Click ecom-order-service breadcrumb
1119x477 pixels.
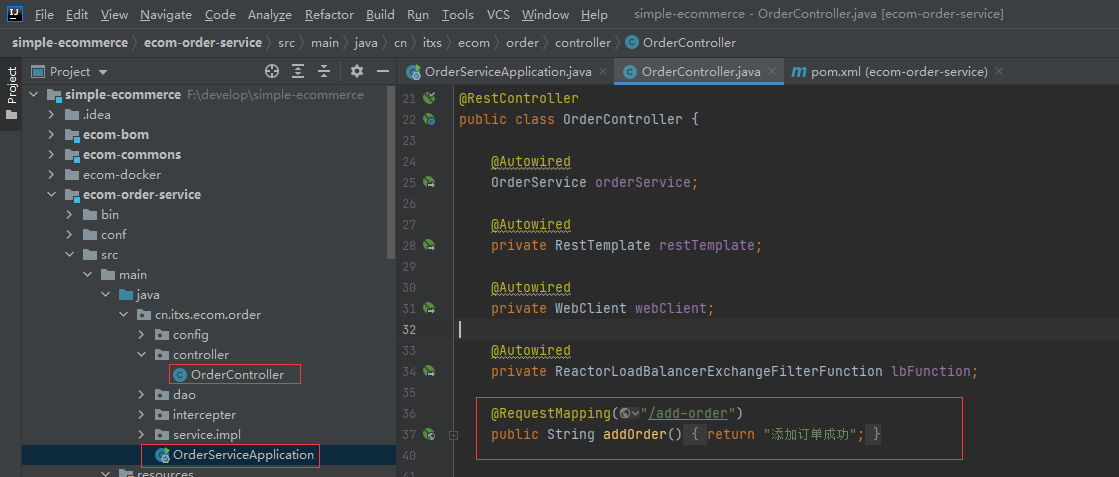[x=203, y=43]
